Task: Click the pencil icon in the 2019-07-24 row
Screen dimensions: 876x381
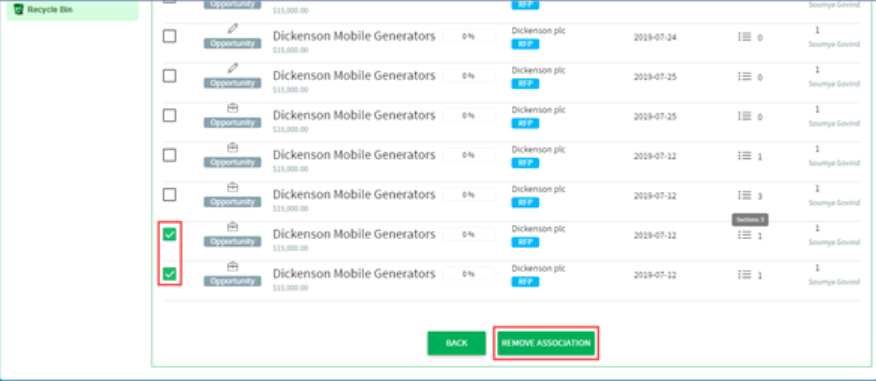Action: click(x=233, y=28)
